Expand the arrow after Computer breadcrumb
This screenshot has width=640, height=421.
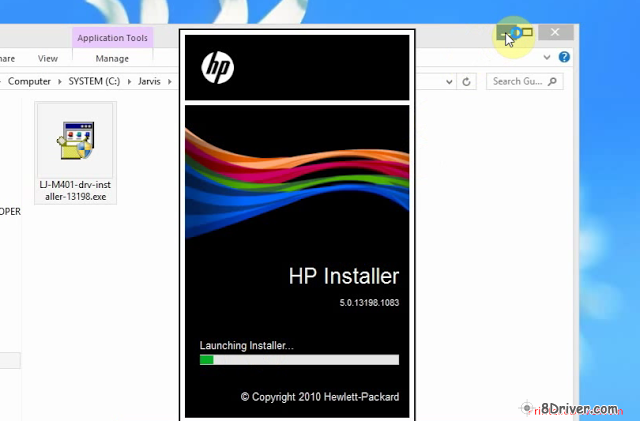[x=60, y=82]
